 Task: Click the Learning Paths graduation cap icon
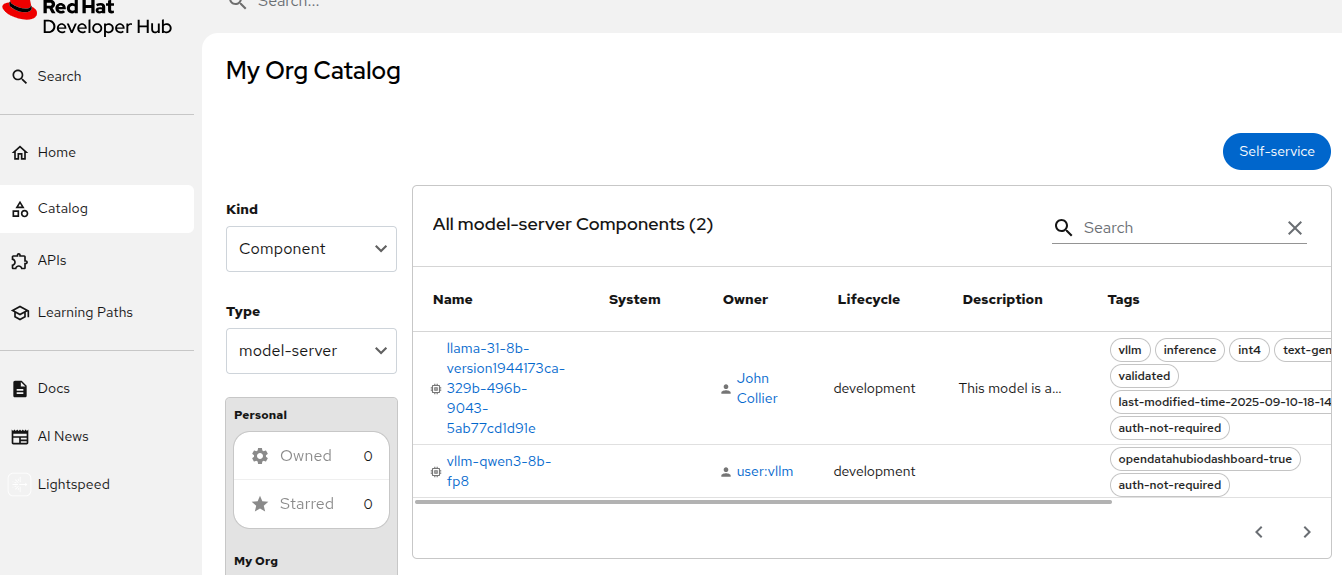point(19,313)
